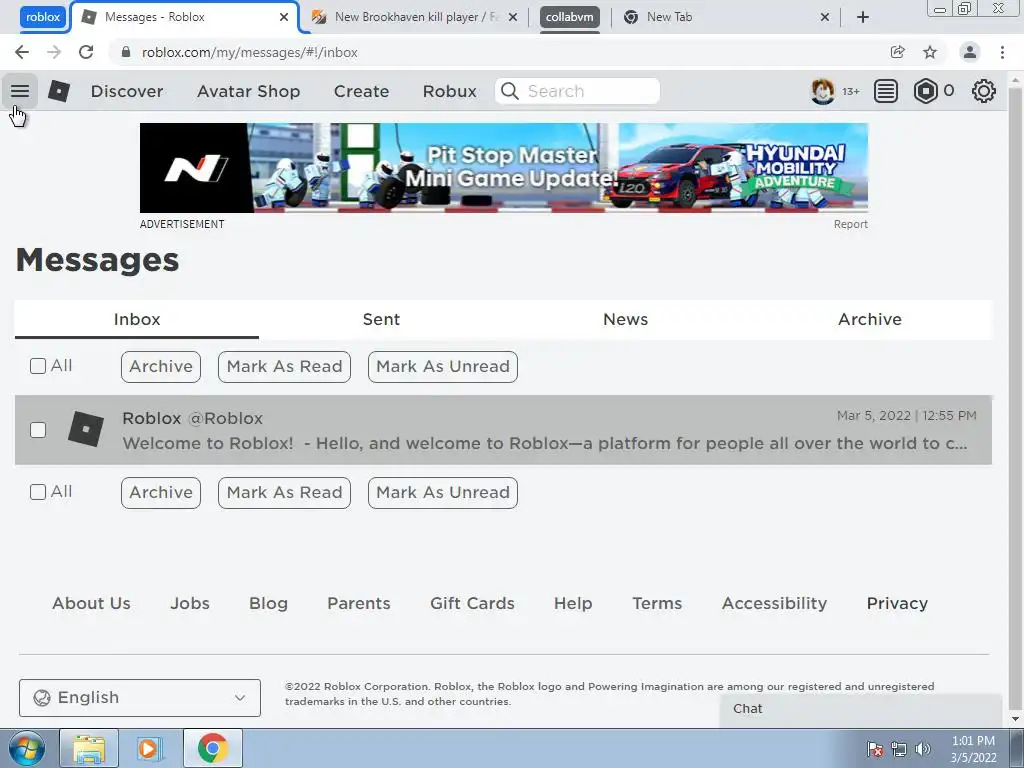Check the Welcome to Roblox message checkbox
The height and width of the screenshot is (768, 1024).
coord(38,430)
